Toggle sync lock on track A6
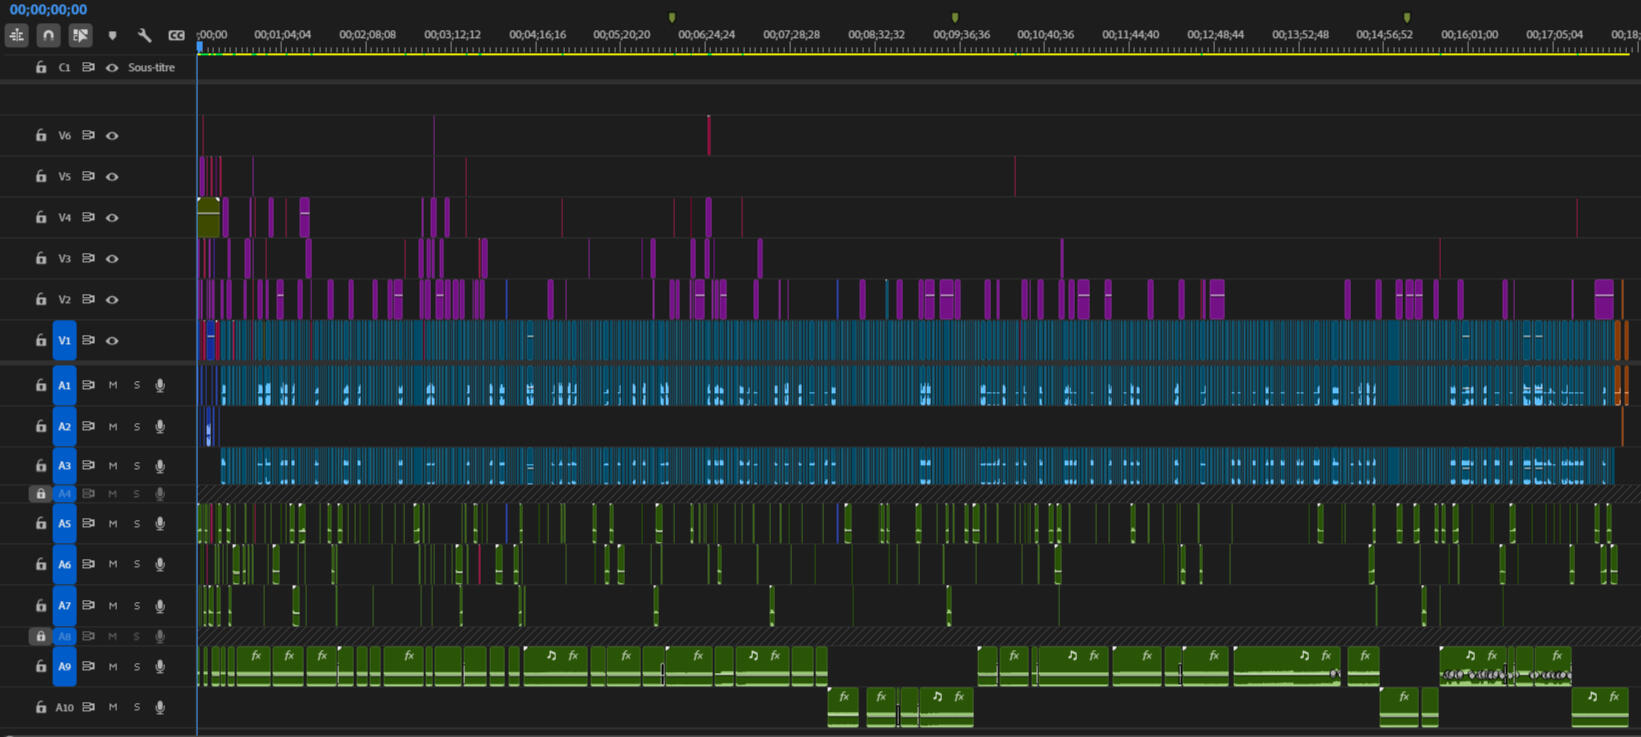Image resolution: width=1641 pixels, height=737 pixels. click(88, 564)
